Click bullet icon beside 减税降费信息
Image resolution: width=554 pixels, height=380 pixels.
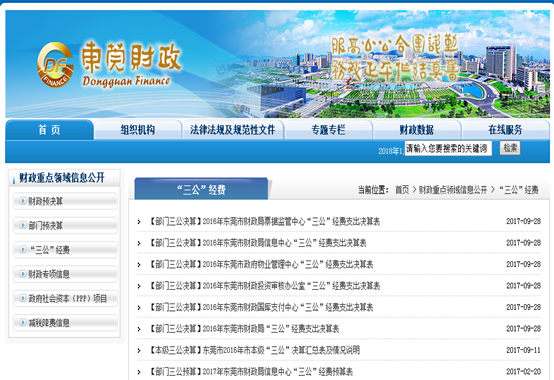23,322
